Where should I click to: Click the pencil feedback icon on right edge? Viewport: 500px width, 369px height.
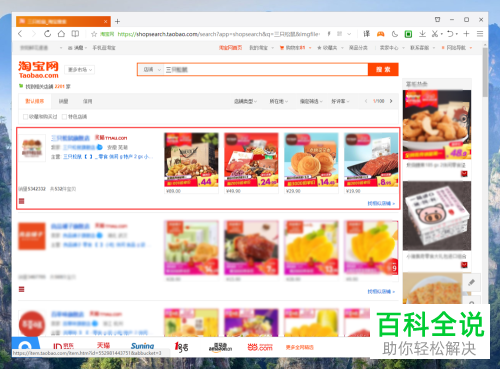471,283
